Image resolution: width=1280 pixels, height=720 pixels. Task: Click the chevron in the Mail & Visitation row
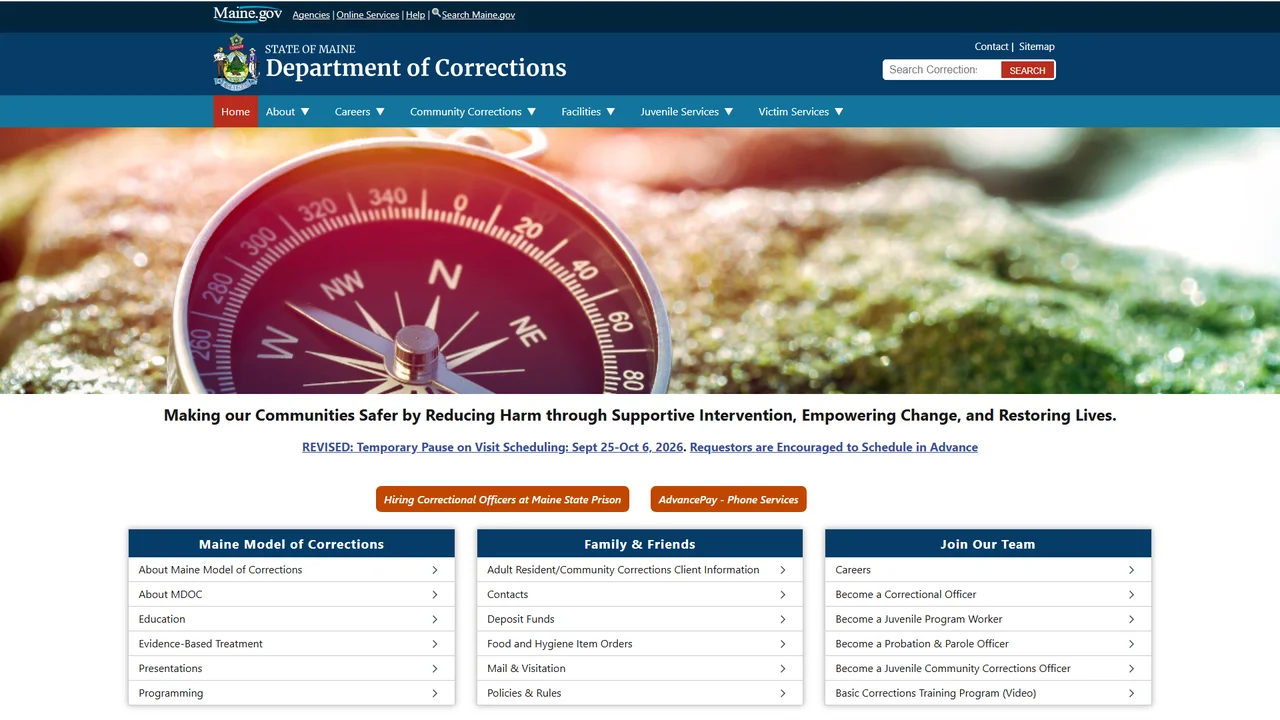783,668
